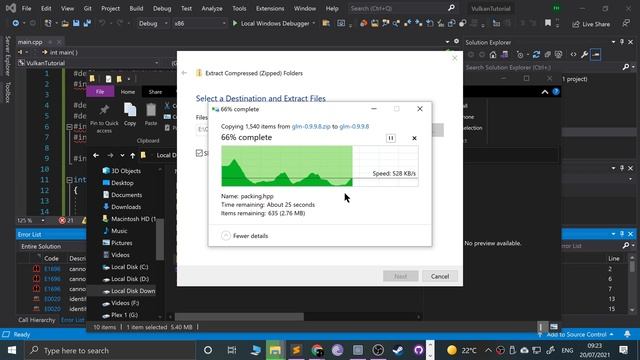
Task: Click the Save icon in the toolbar
Action: tap(76, 24)
